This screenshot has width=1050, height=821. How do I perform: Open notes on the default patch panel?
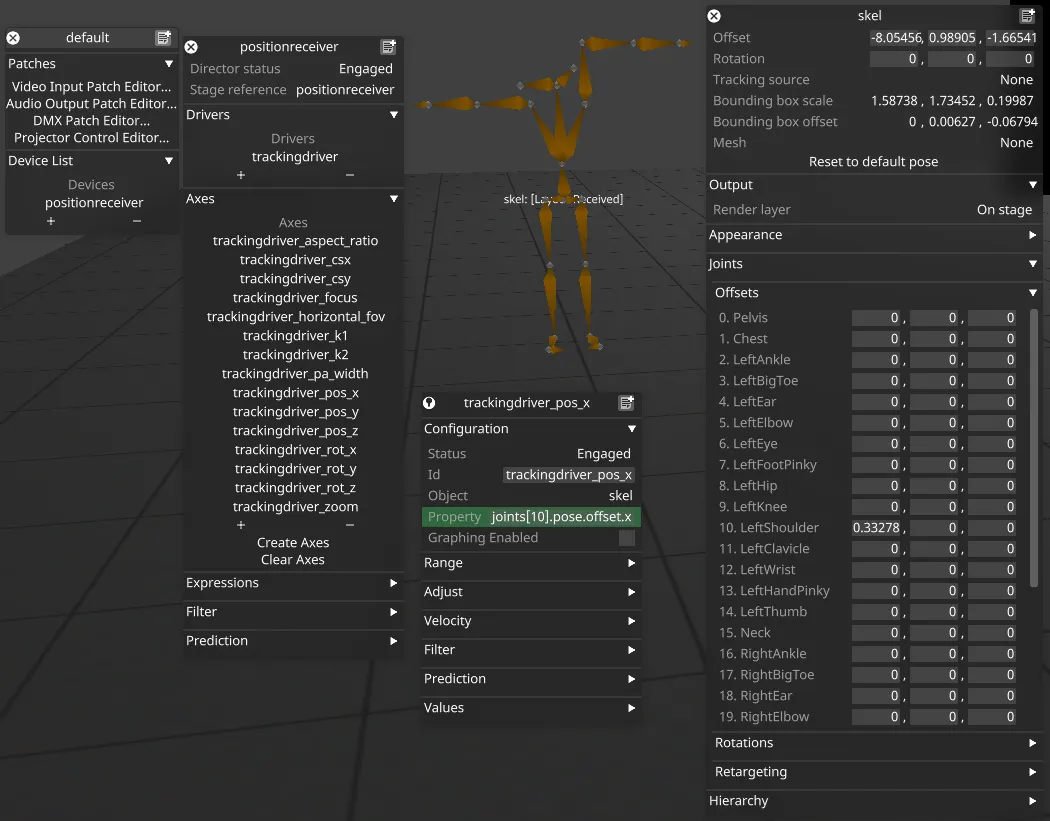click(x=162, y=37)
